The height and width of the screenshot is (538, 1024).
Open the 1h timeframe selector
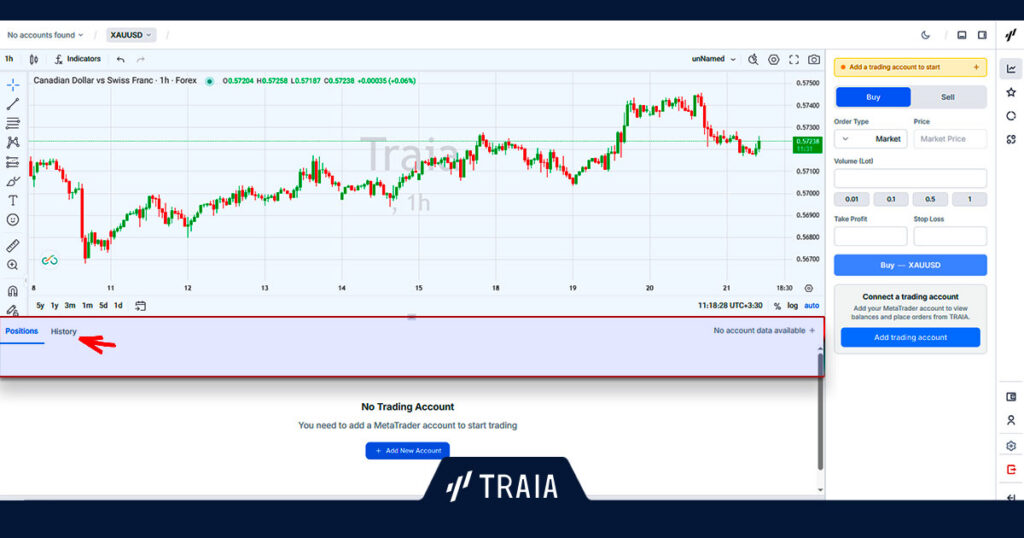click(9, 59)
